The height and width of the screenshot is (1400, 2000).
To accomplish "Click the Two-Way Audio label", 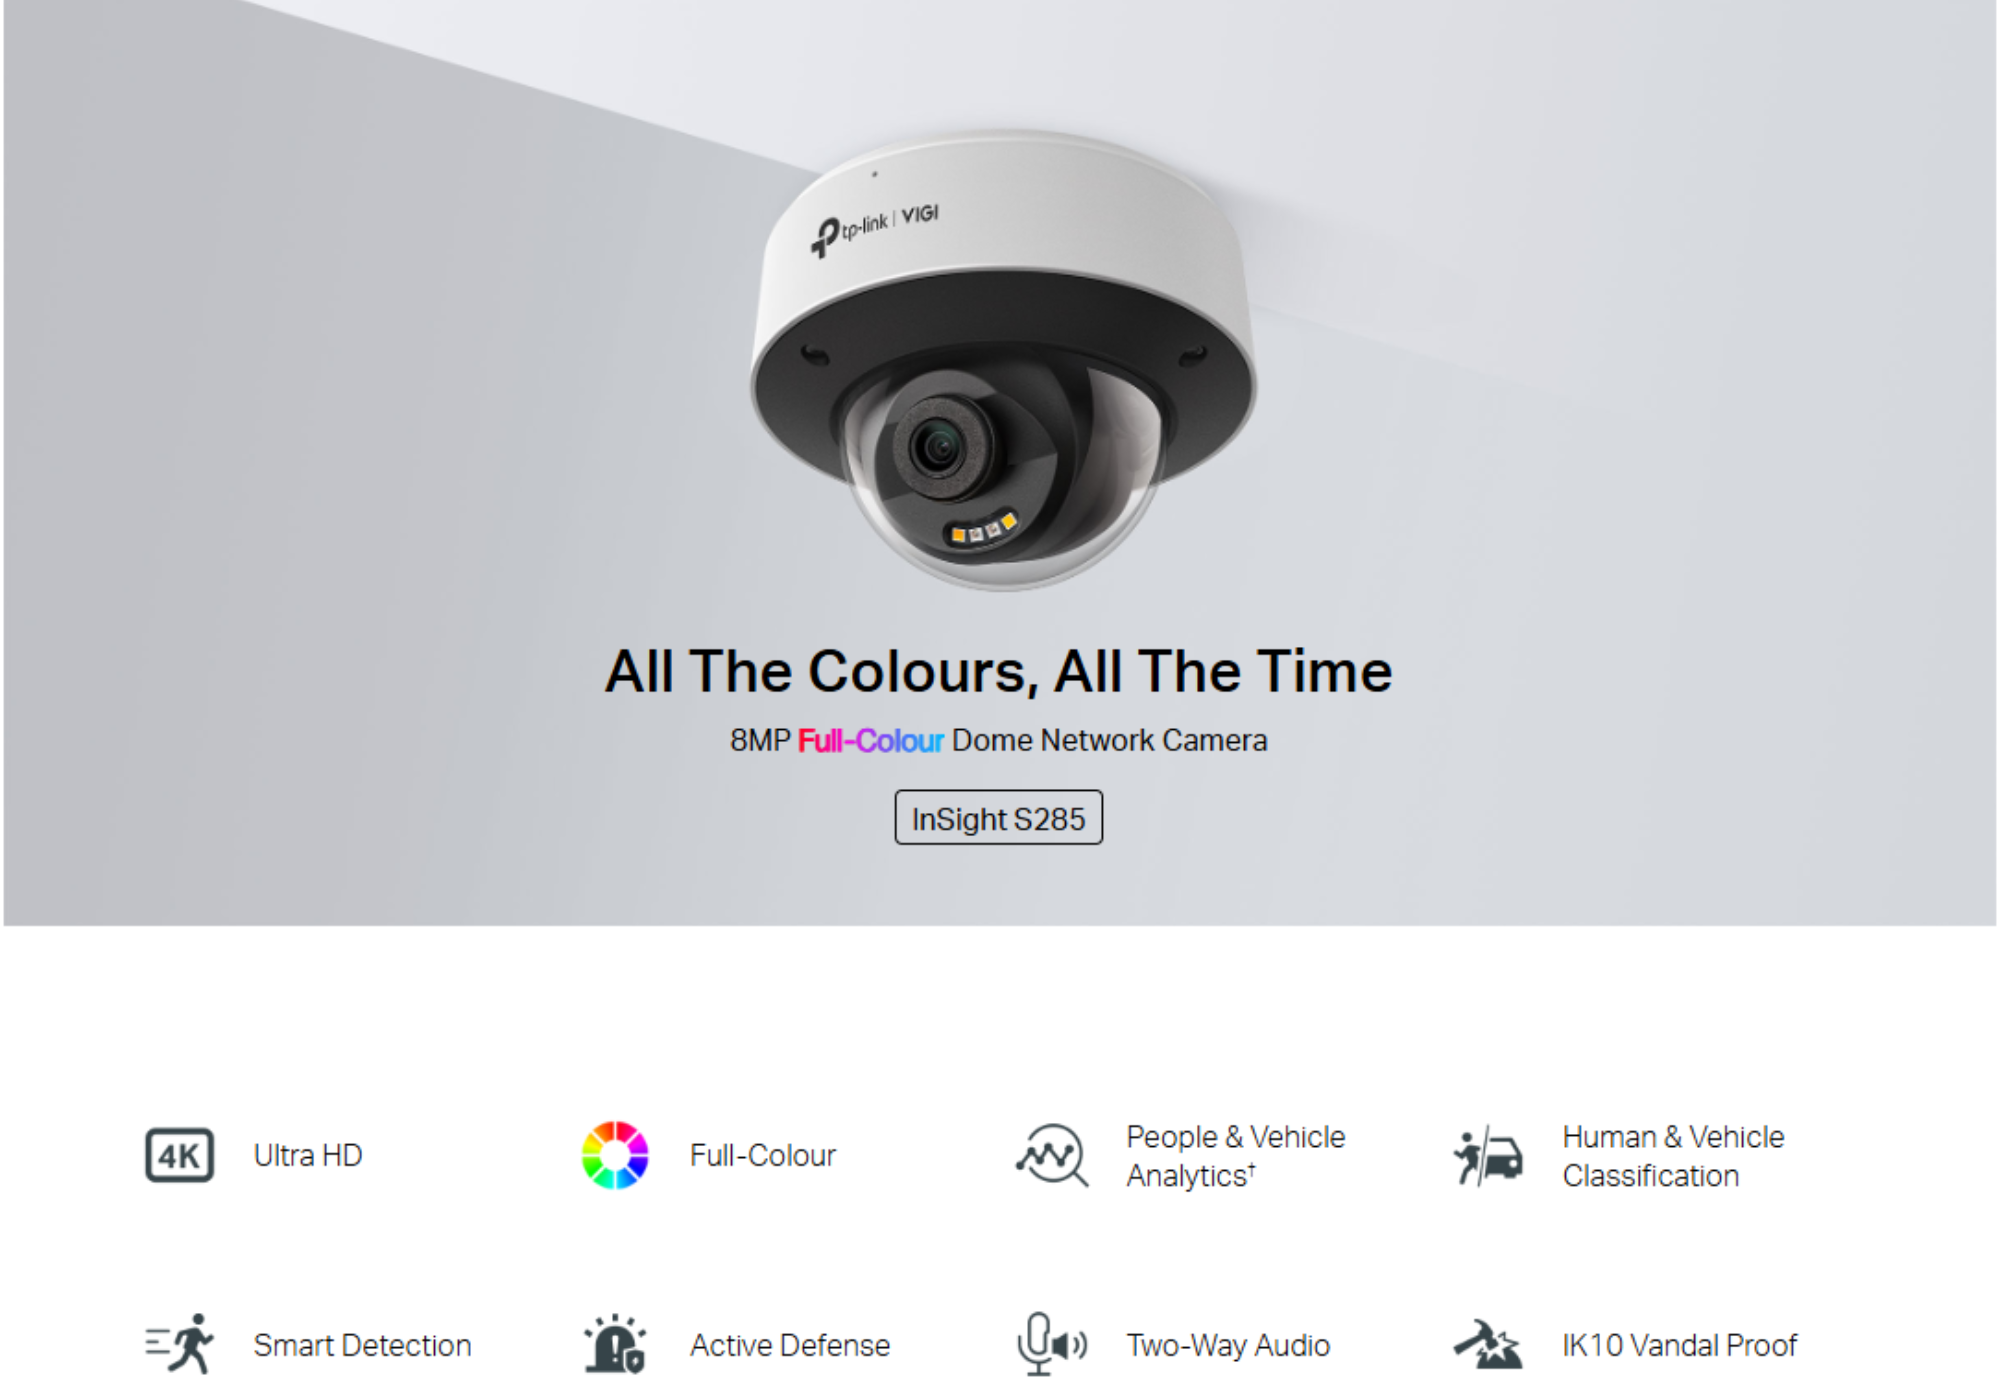I will tap(1228, 1345).
